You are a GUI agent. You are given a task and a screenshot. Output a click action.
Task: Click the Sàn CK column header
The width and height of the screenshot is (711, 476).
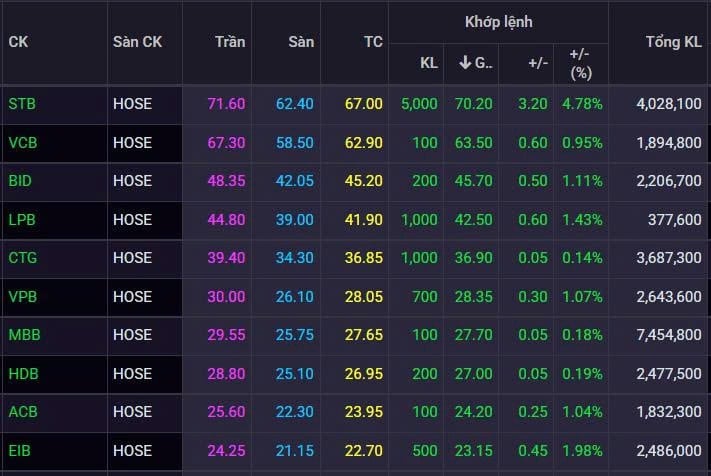(137, 42)
